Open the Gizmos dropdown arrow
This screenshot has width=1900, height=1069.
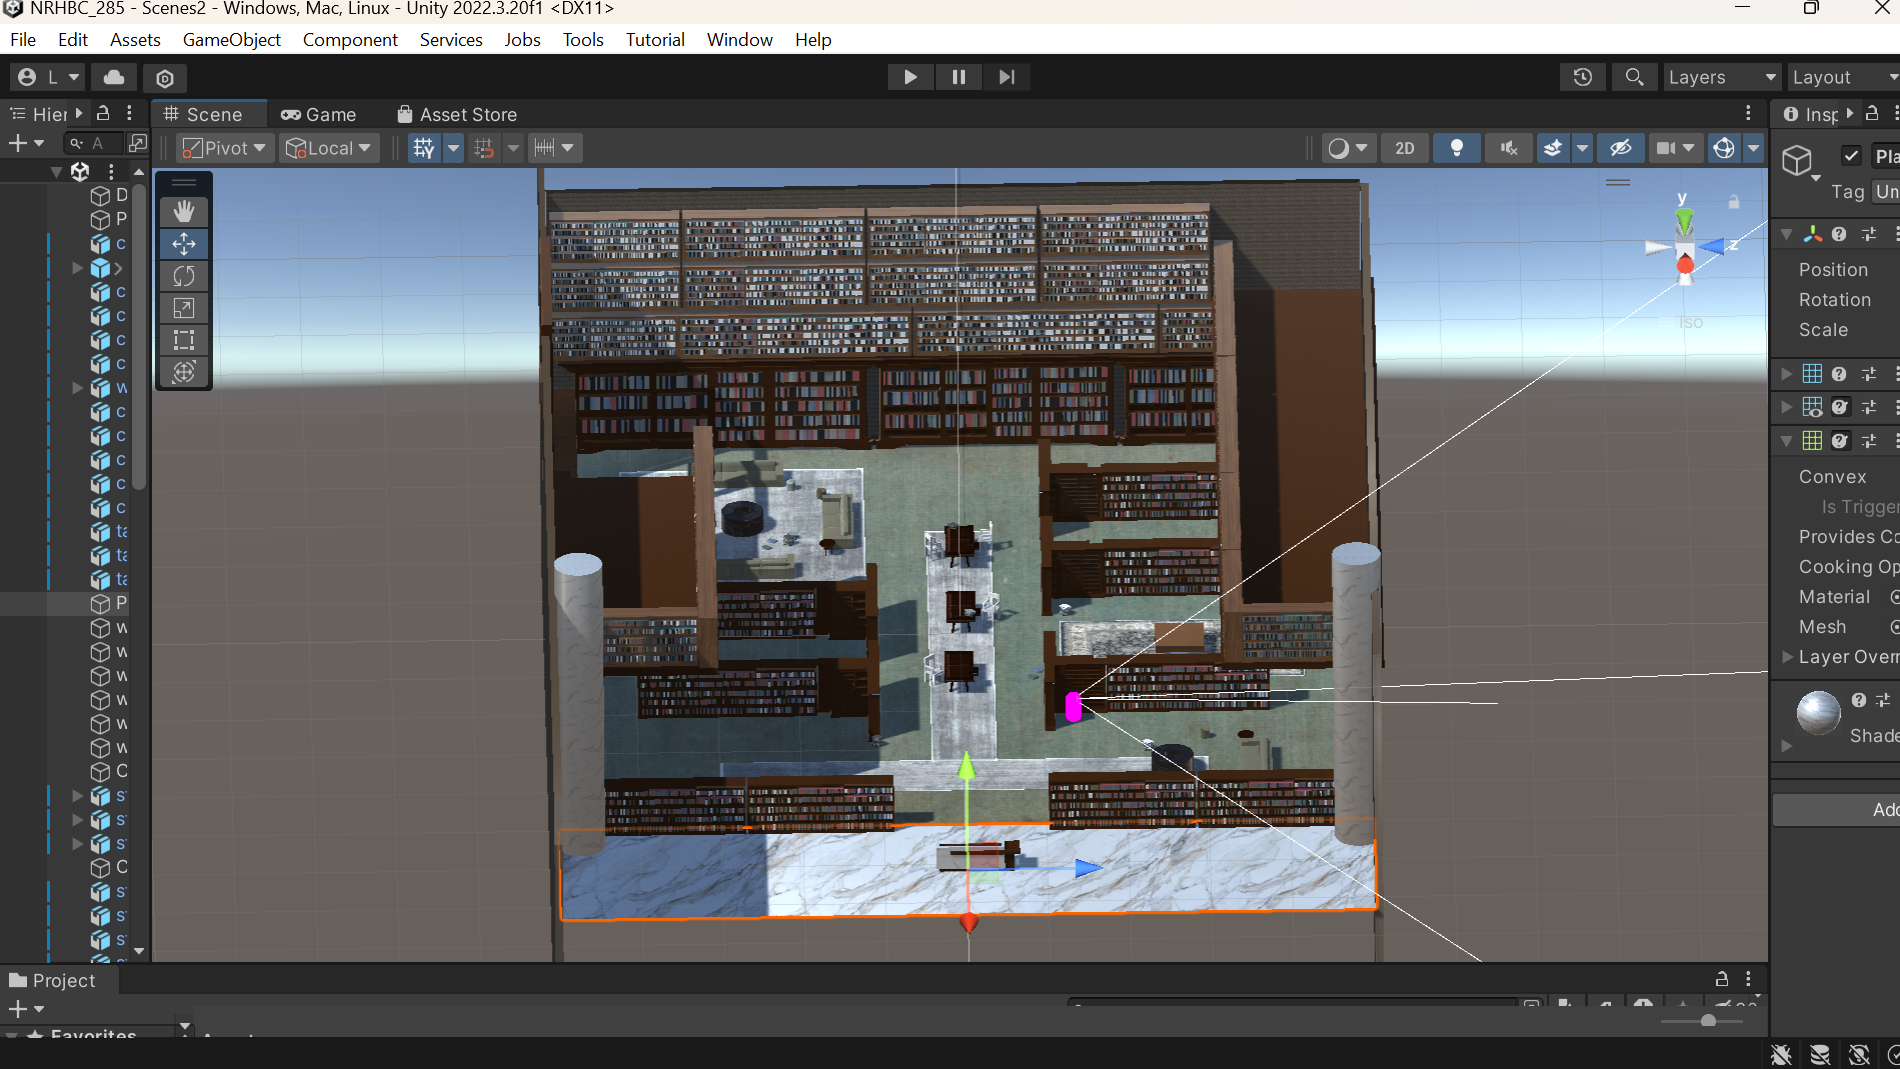click(1753, 148)
